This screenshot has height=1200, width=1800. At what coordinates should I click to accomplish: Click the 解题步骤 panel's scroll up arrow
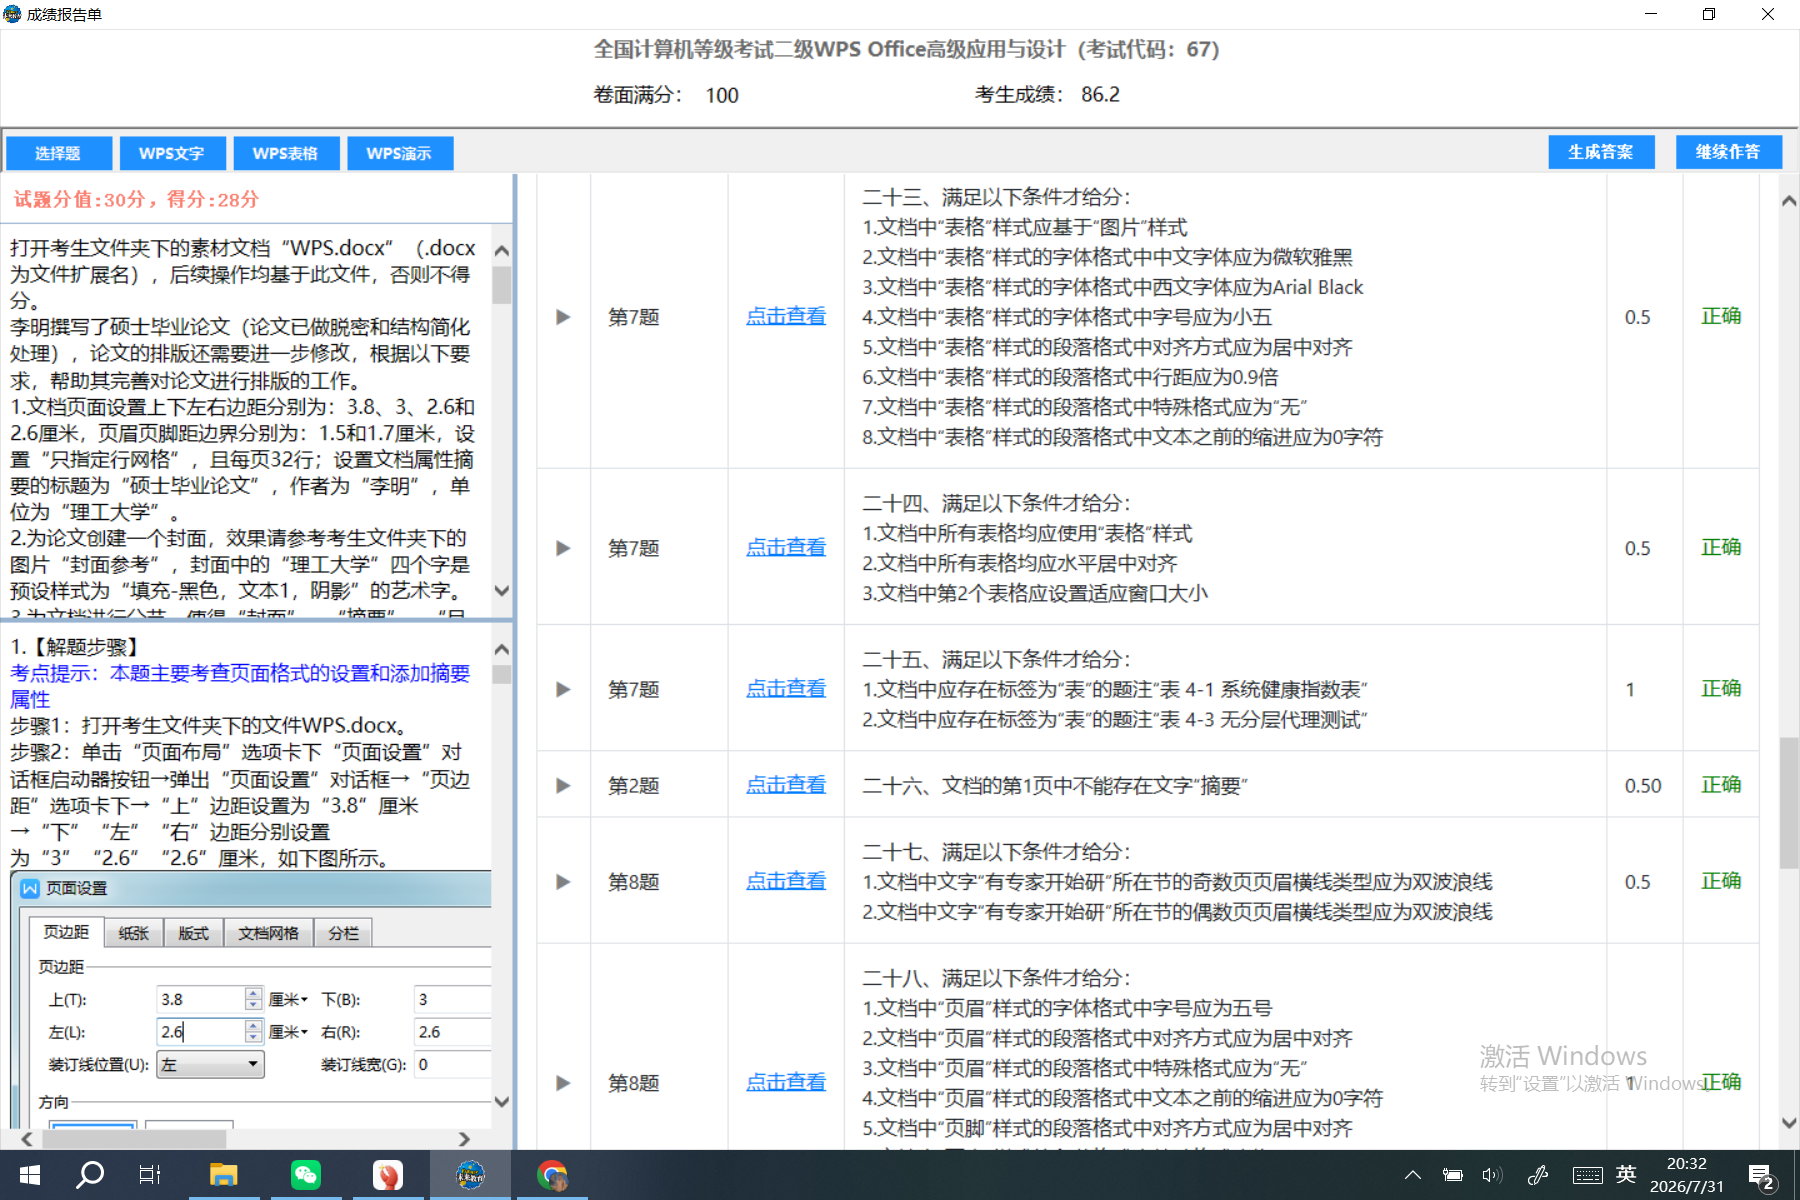click(x=502, y=649)
